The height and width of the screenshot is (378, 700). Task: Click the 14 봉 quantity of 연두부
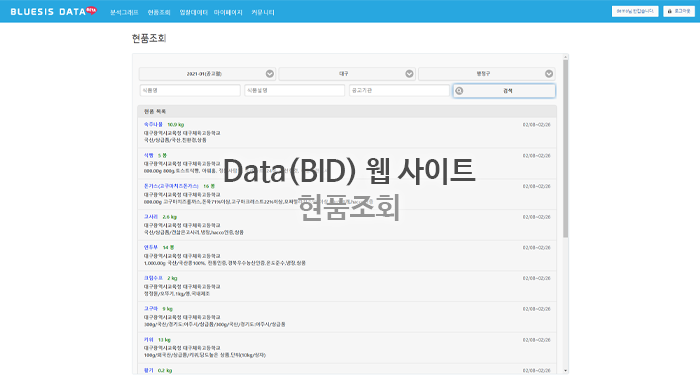(168, 247)
